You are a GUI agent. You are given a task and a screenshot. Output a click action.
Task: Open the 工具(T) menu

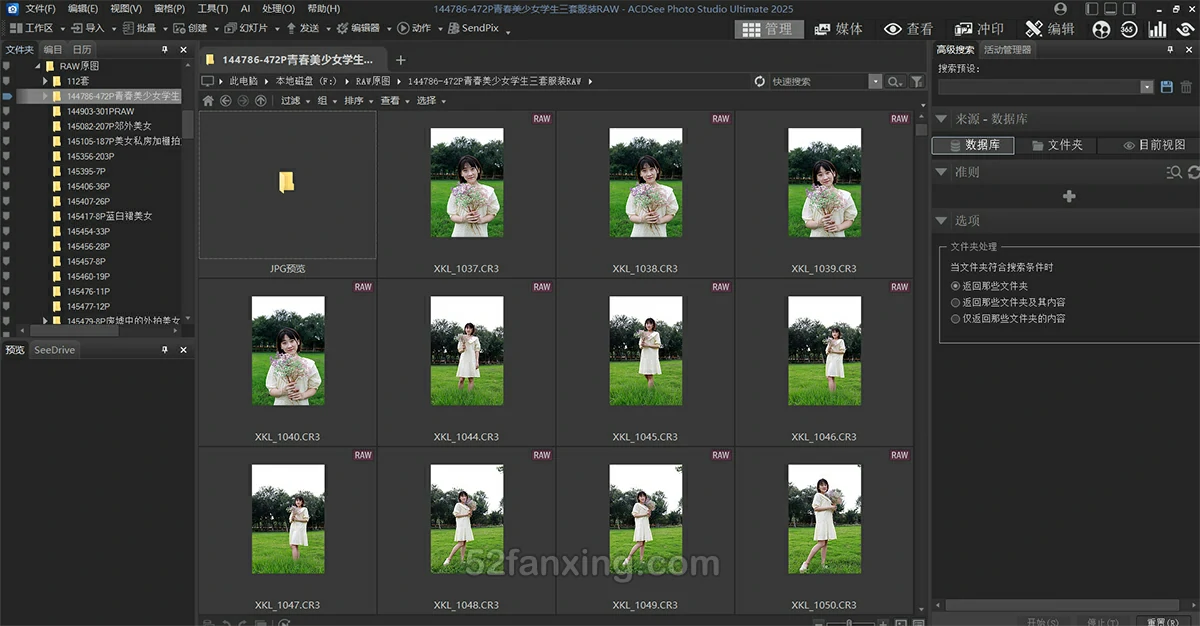coord(213,8)
